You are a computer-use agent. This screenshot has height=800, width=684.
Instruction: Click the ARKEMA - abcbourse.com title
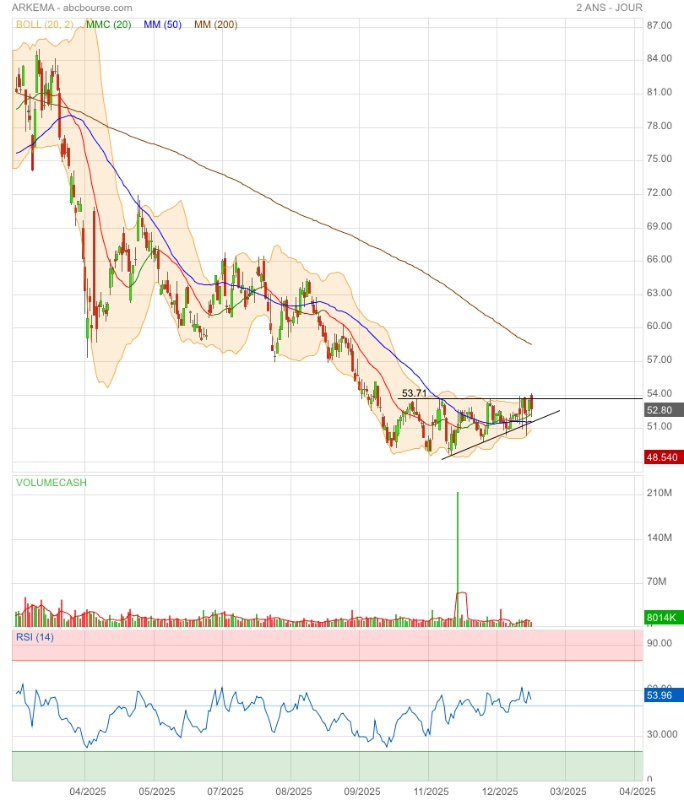coord(72,8)
